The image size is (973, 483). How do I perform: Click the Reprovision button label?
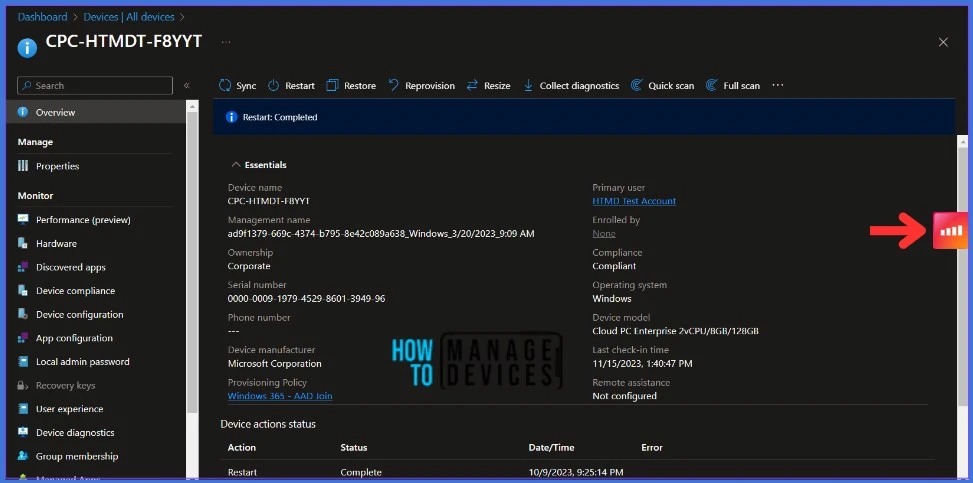pyautogui.click(x=430, y=86)
